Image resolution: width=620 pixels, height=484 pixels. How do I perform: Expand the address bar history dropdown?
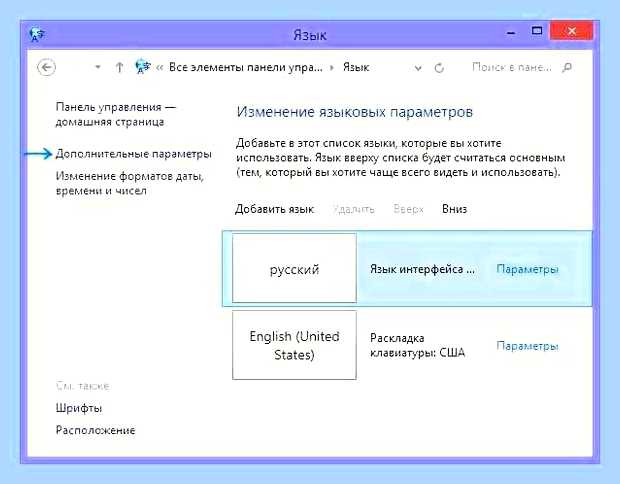tap(418, 68)
